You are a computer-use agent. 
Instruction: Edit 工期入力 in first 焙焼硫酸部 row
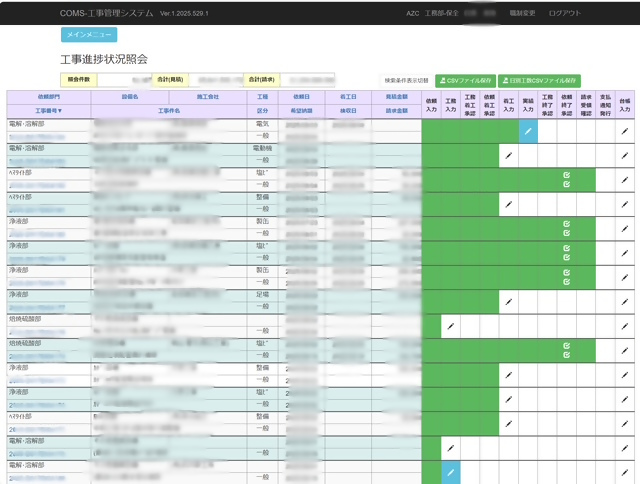[450, 325]
